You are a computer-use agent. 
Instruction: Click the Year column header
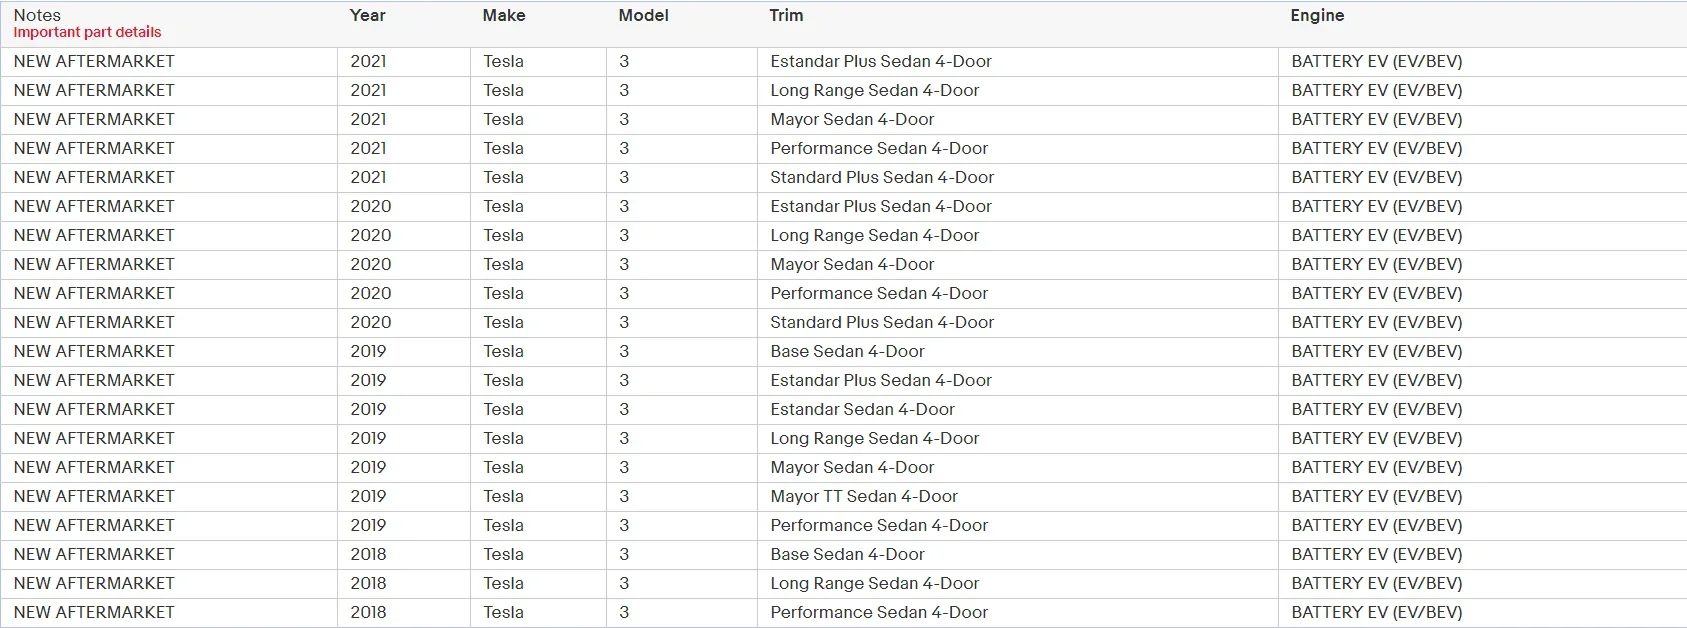pyautogui.click(x=367, y=15)
